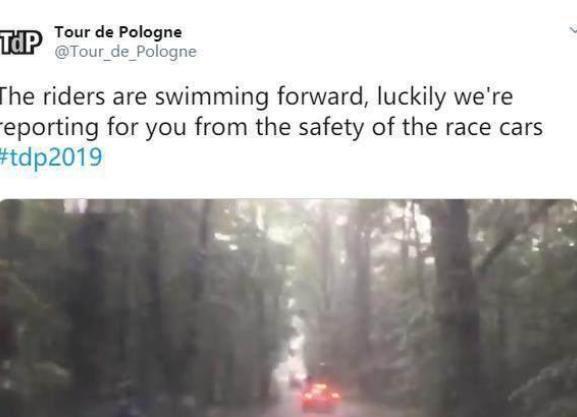Open tweet detail from the first text line
The width and height of the screenshot is (577, 417).
tap(256, 97)
